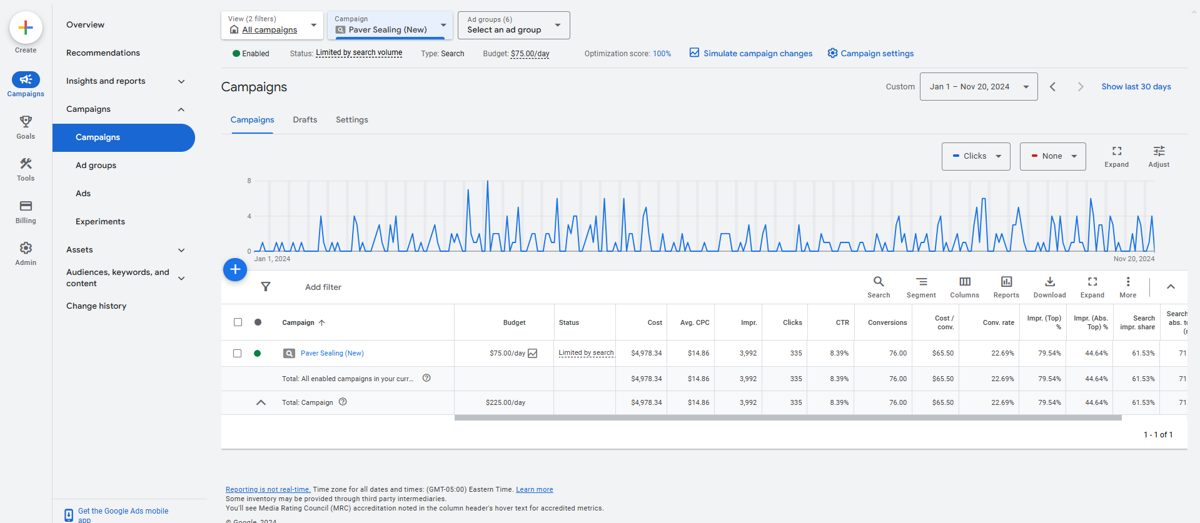Image resolution: width=1200 pixels, height=523 pixels.
Task: Click the Create plus button
Action: click(25, 27)
